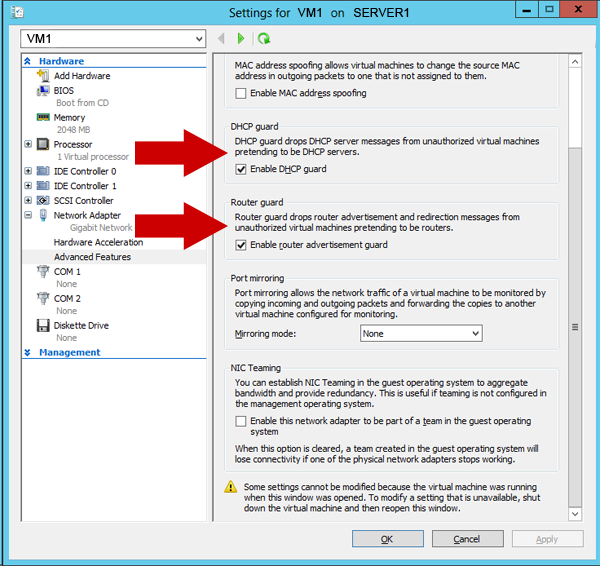Click the Cancel button
Viewport: 600px width, 566px height.
coord(468,539)
